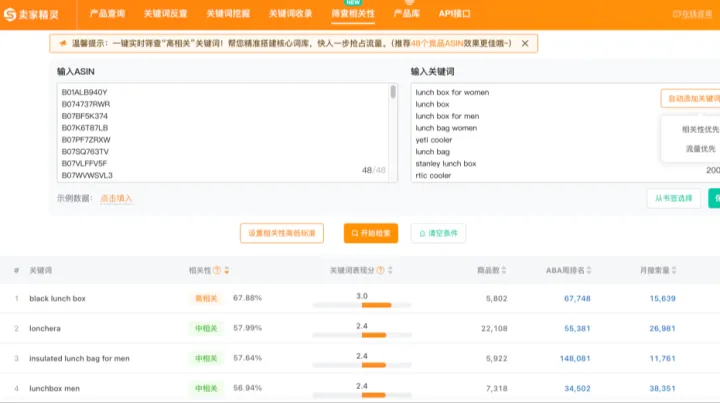Screen dimensions: 720x403
Task: Open the 关键词挖掘 menu
Action: 228,14
